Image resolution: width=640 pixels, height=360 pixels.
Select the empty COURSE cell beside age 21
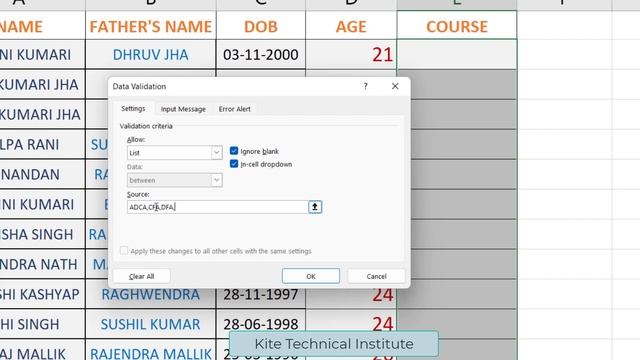coord(457,55)
